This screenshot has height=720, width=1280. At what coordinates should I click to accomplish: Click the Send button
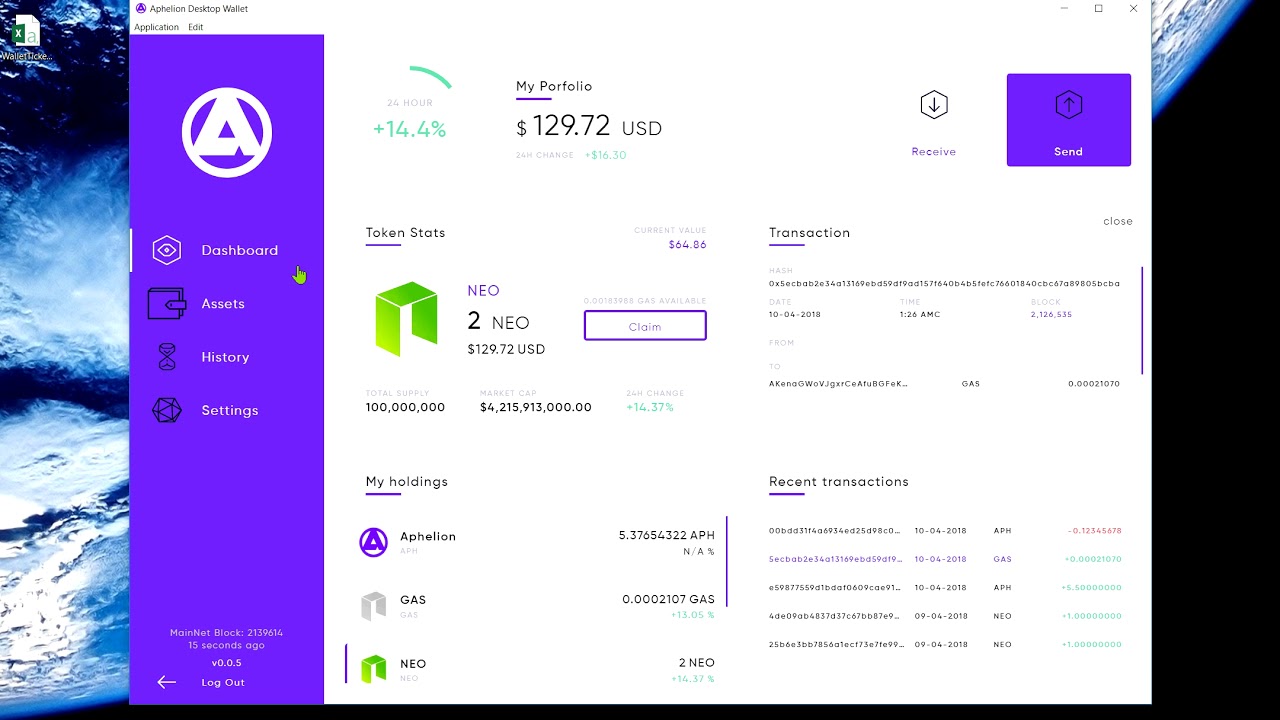click(x=1069, y=120)
